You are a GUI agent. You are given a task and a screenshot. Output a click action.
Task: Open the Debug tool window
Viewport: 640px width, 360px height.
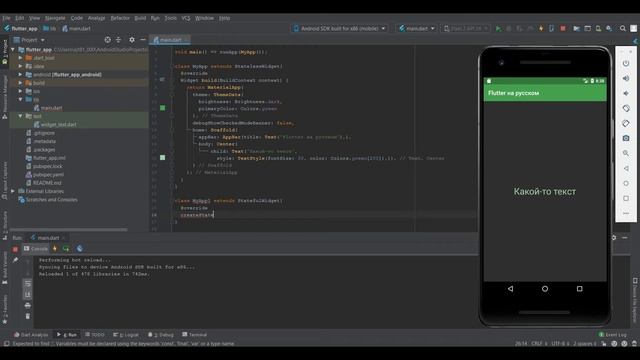pos(161,335)
